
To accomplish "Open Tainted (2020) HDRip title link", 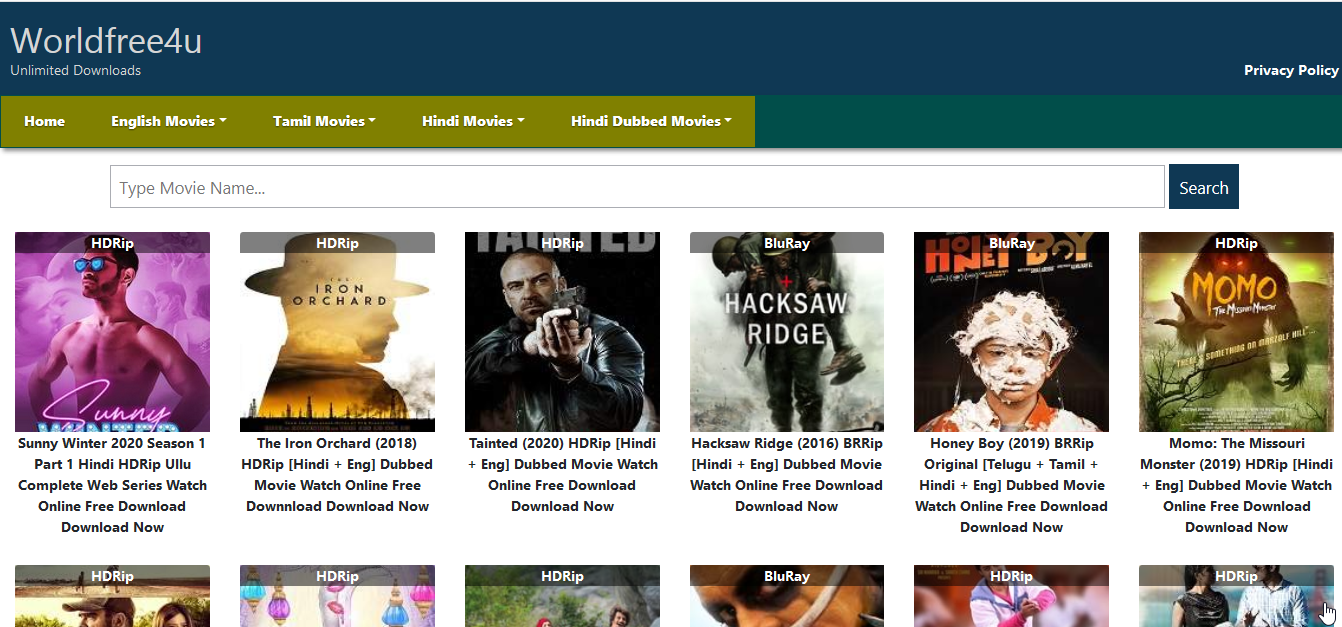I will coord(562,474).
